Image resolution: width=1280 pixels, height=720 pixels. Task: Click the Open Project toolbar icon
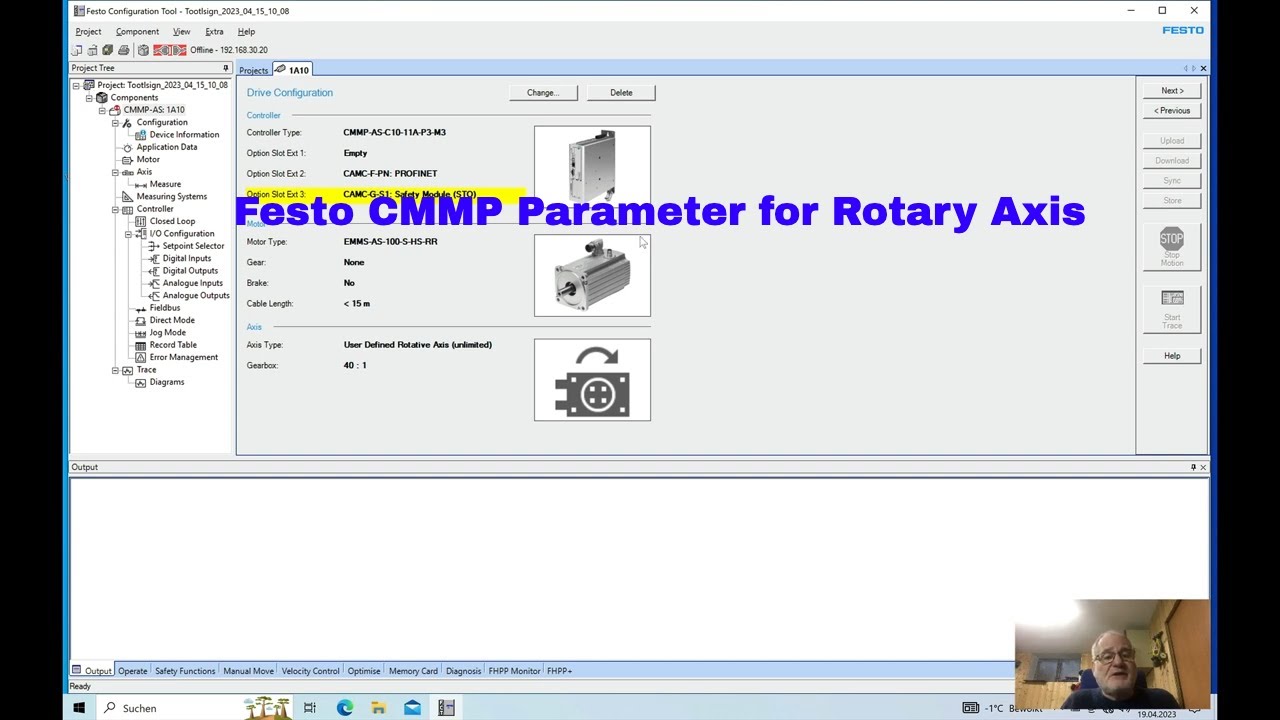[x=92, y=50]
